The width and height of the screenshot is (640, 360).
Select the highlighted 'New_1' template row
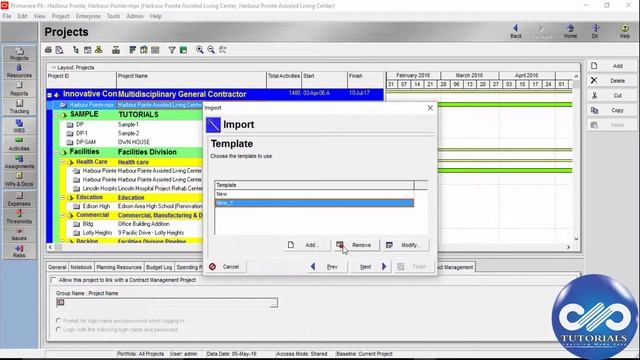pyautogui.click(x=314, y=203)
